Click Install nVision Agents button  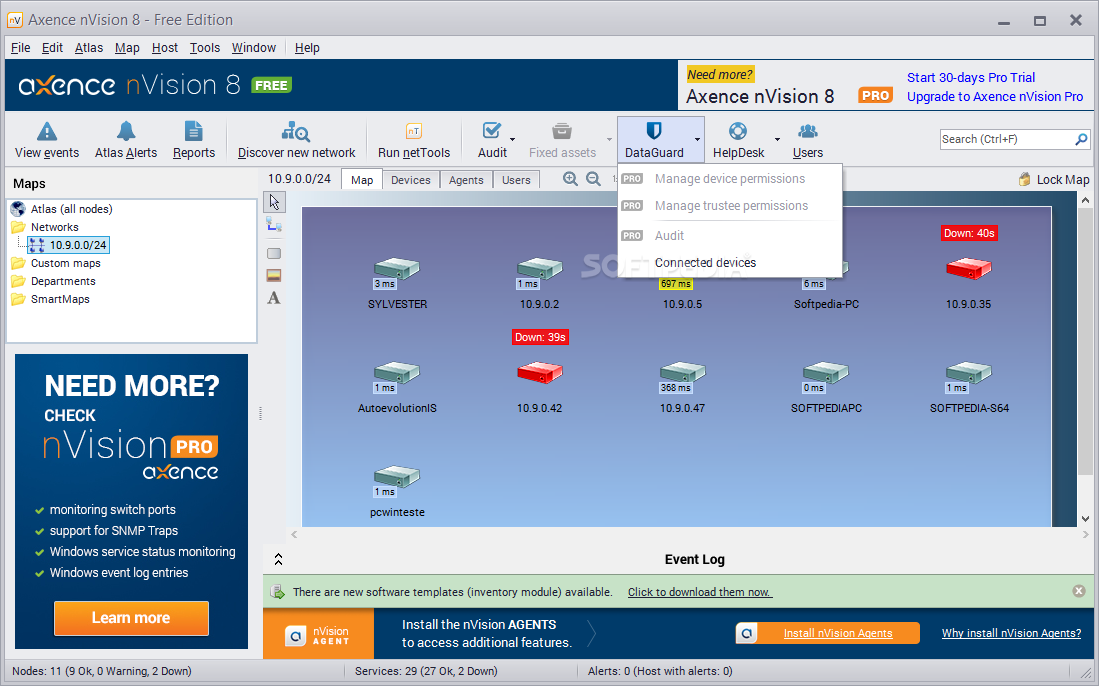[x=828, y=633]
